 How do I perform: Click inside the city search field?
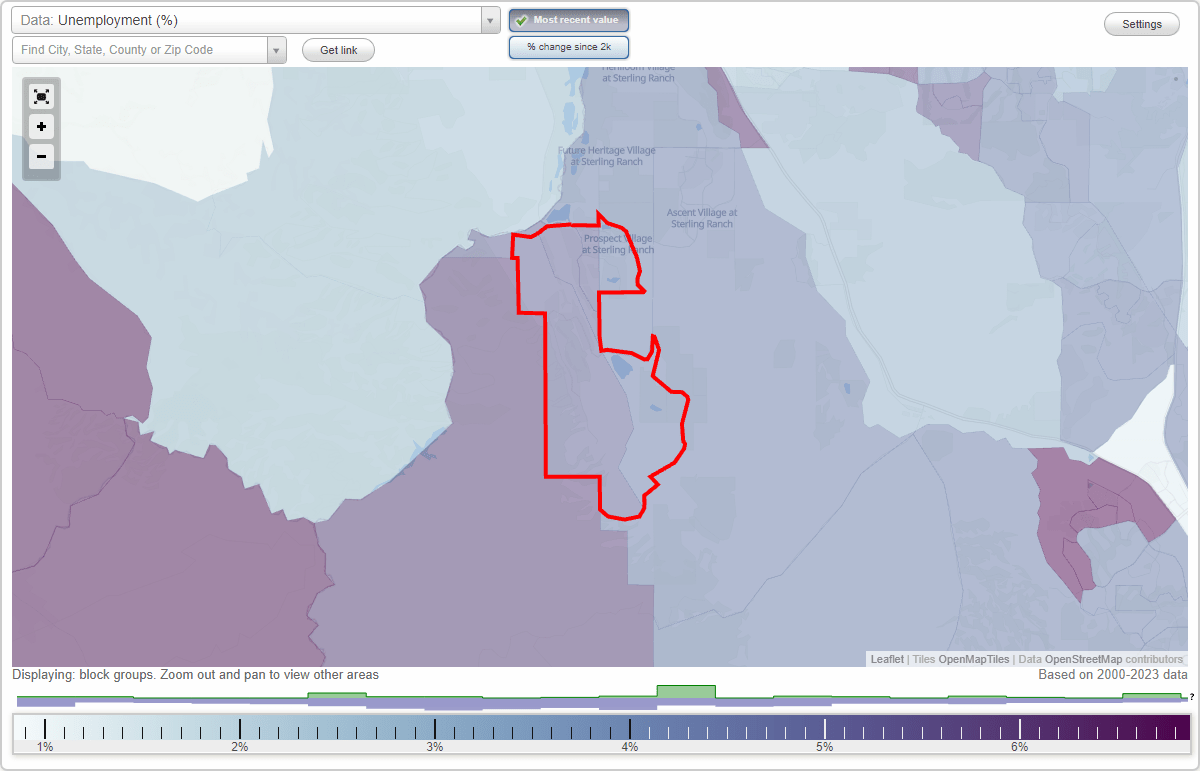click(140, 50)
